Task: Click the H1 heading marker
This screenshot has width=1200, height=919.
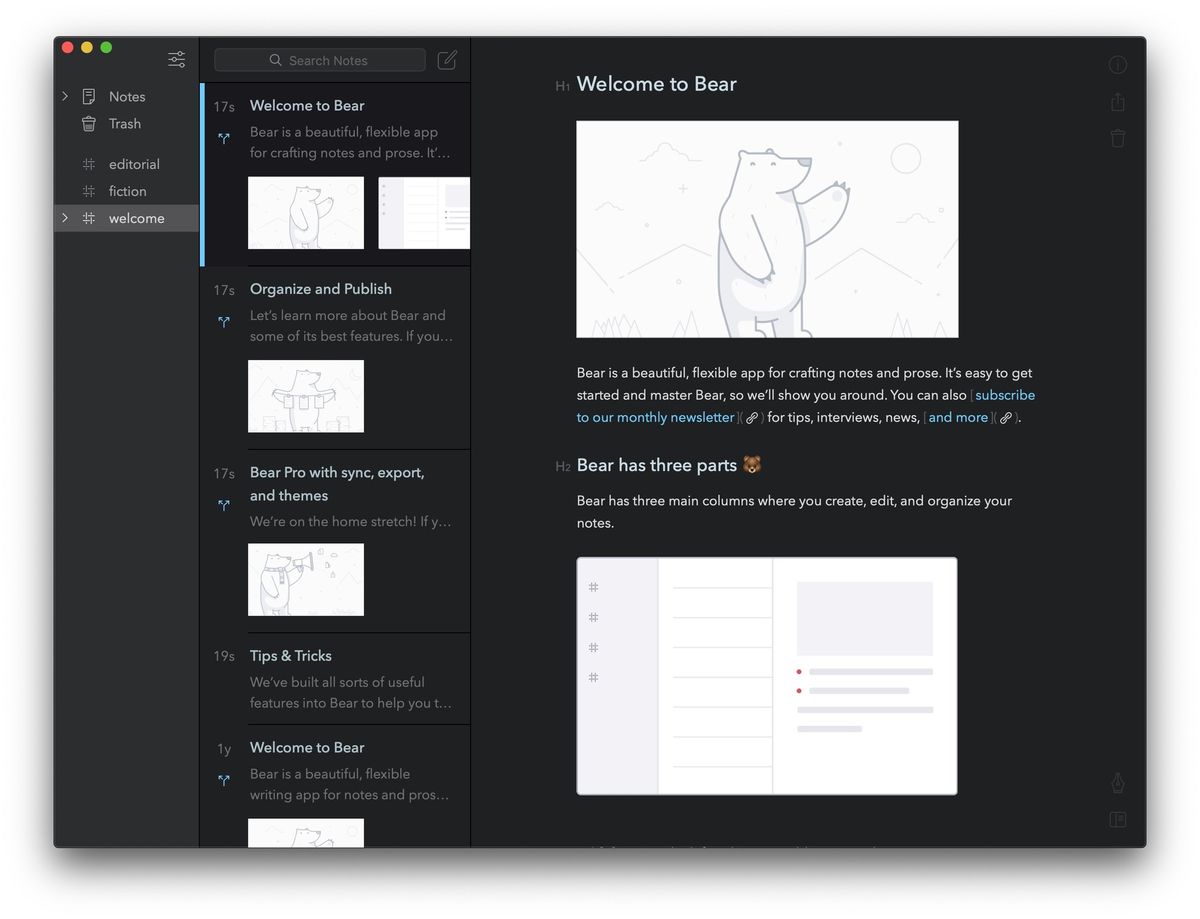Action: (563, 87)
